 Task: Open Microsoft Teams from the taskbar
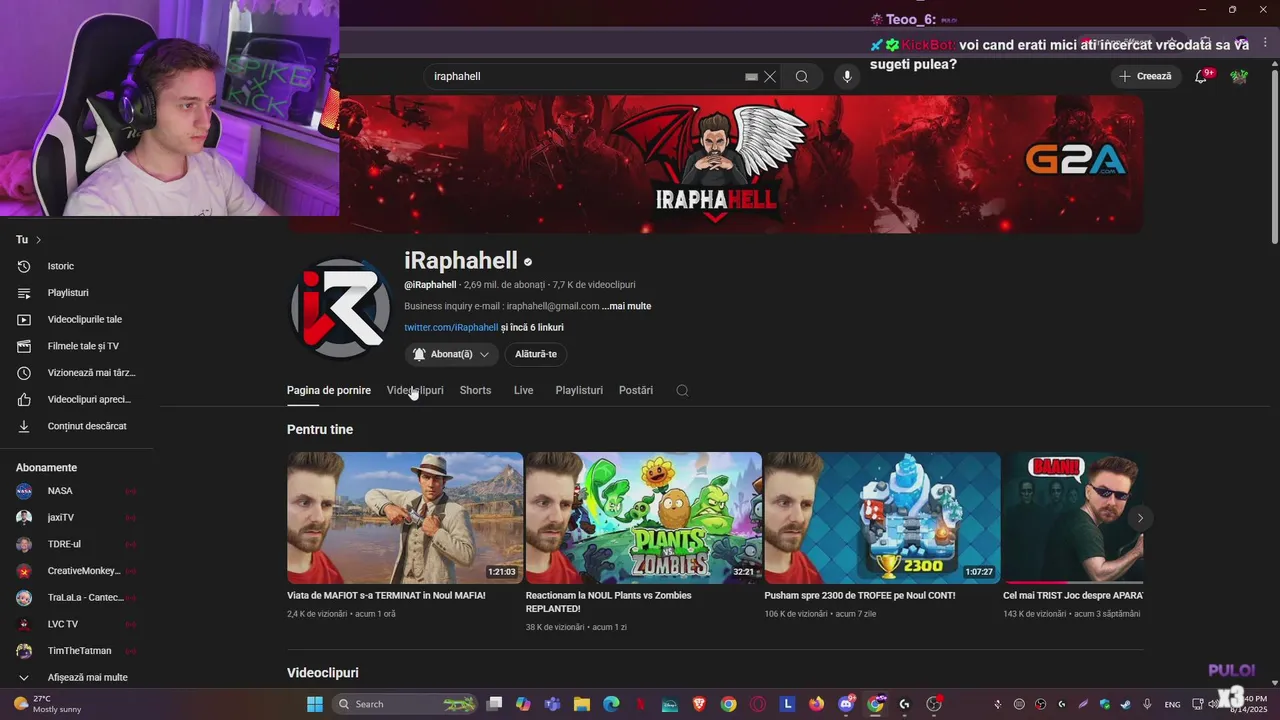[x=552, y=704]
